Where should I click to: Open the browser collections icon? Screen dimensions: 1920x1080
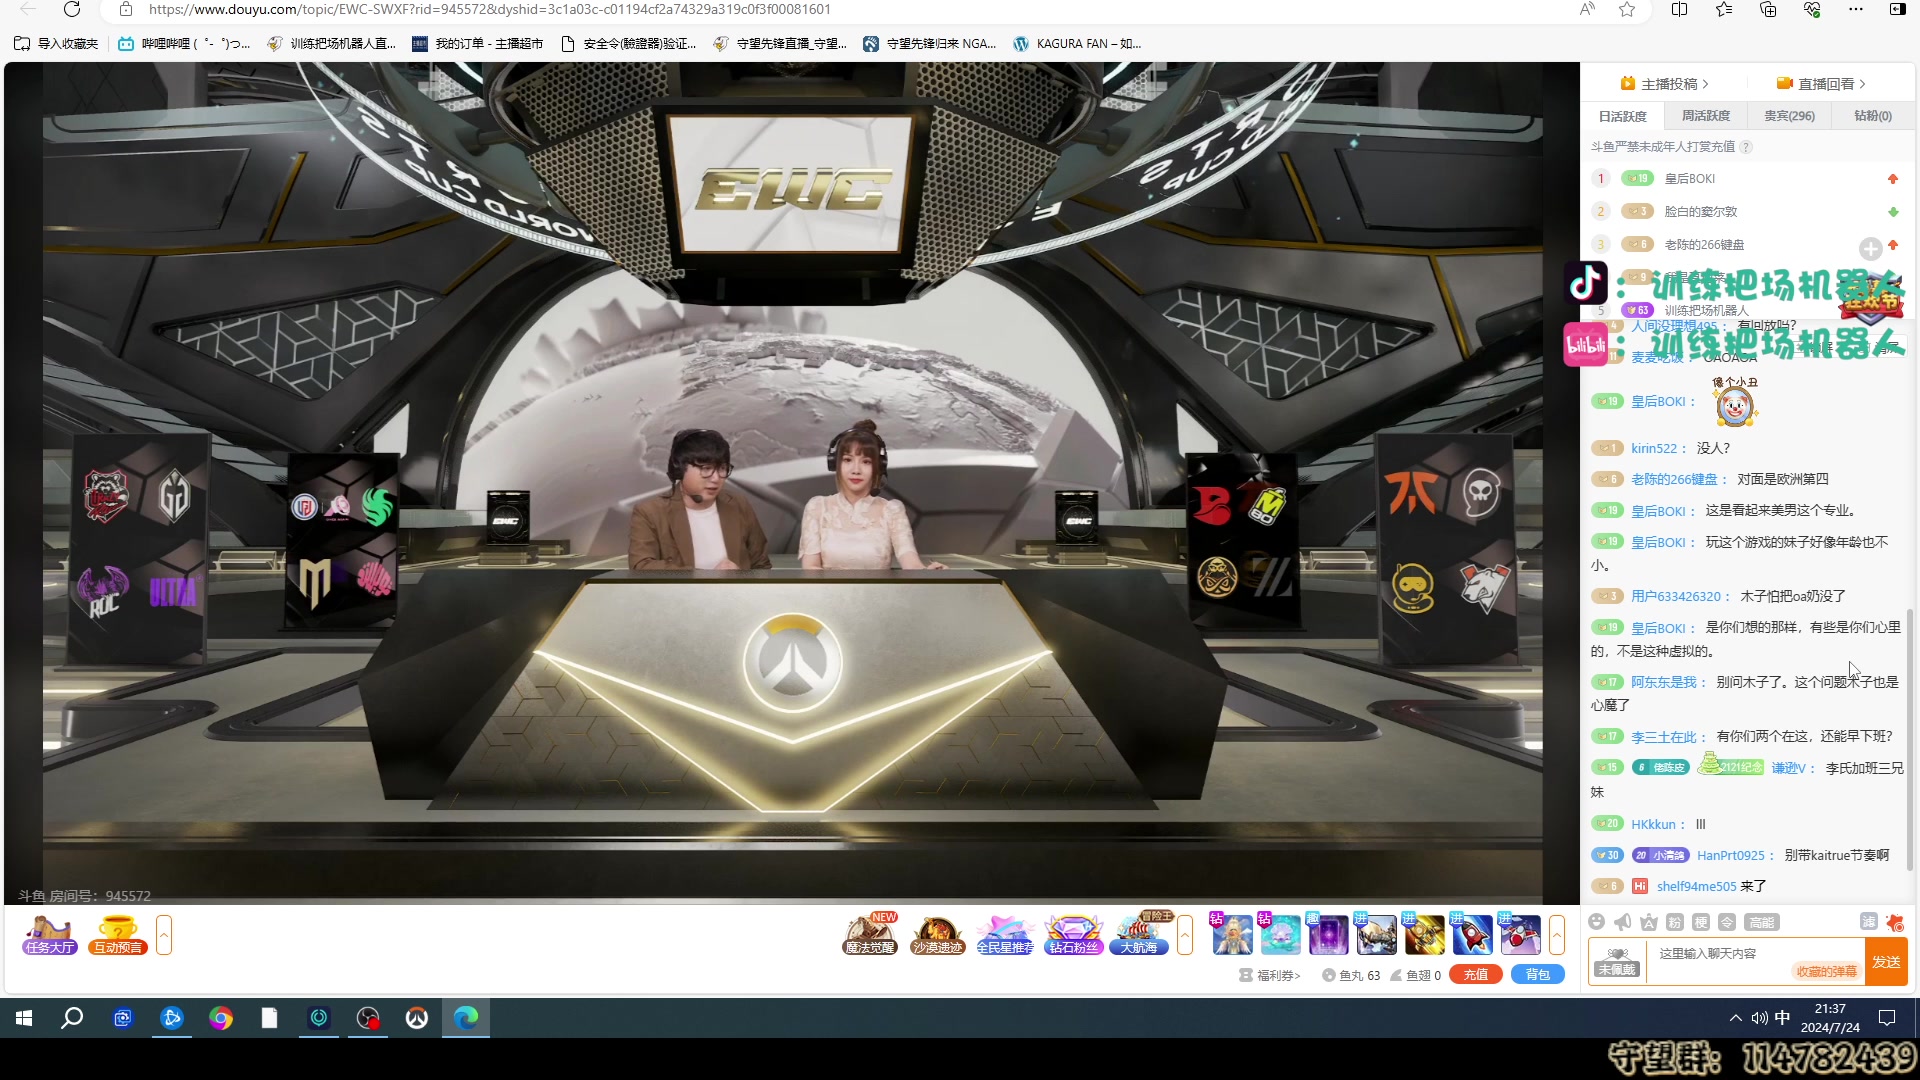point(1768,9)
